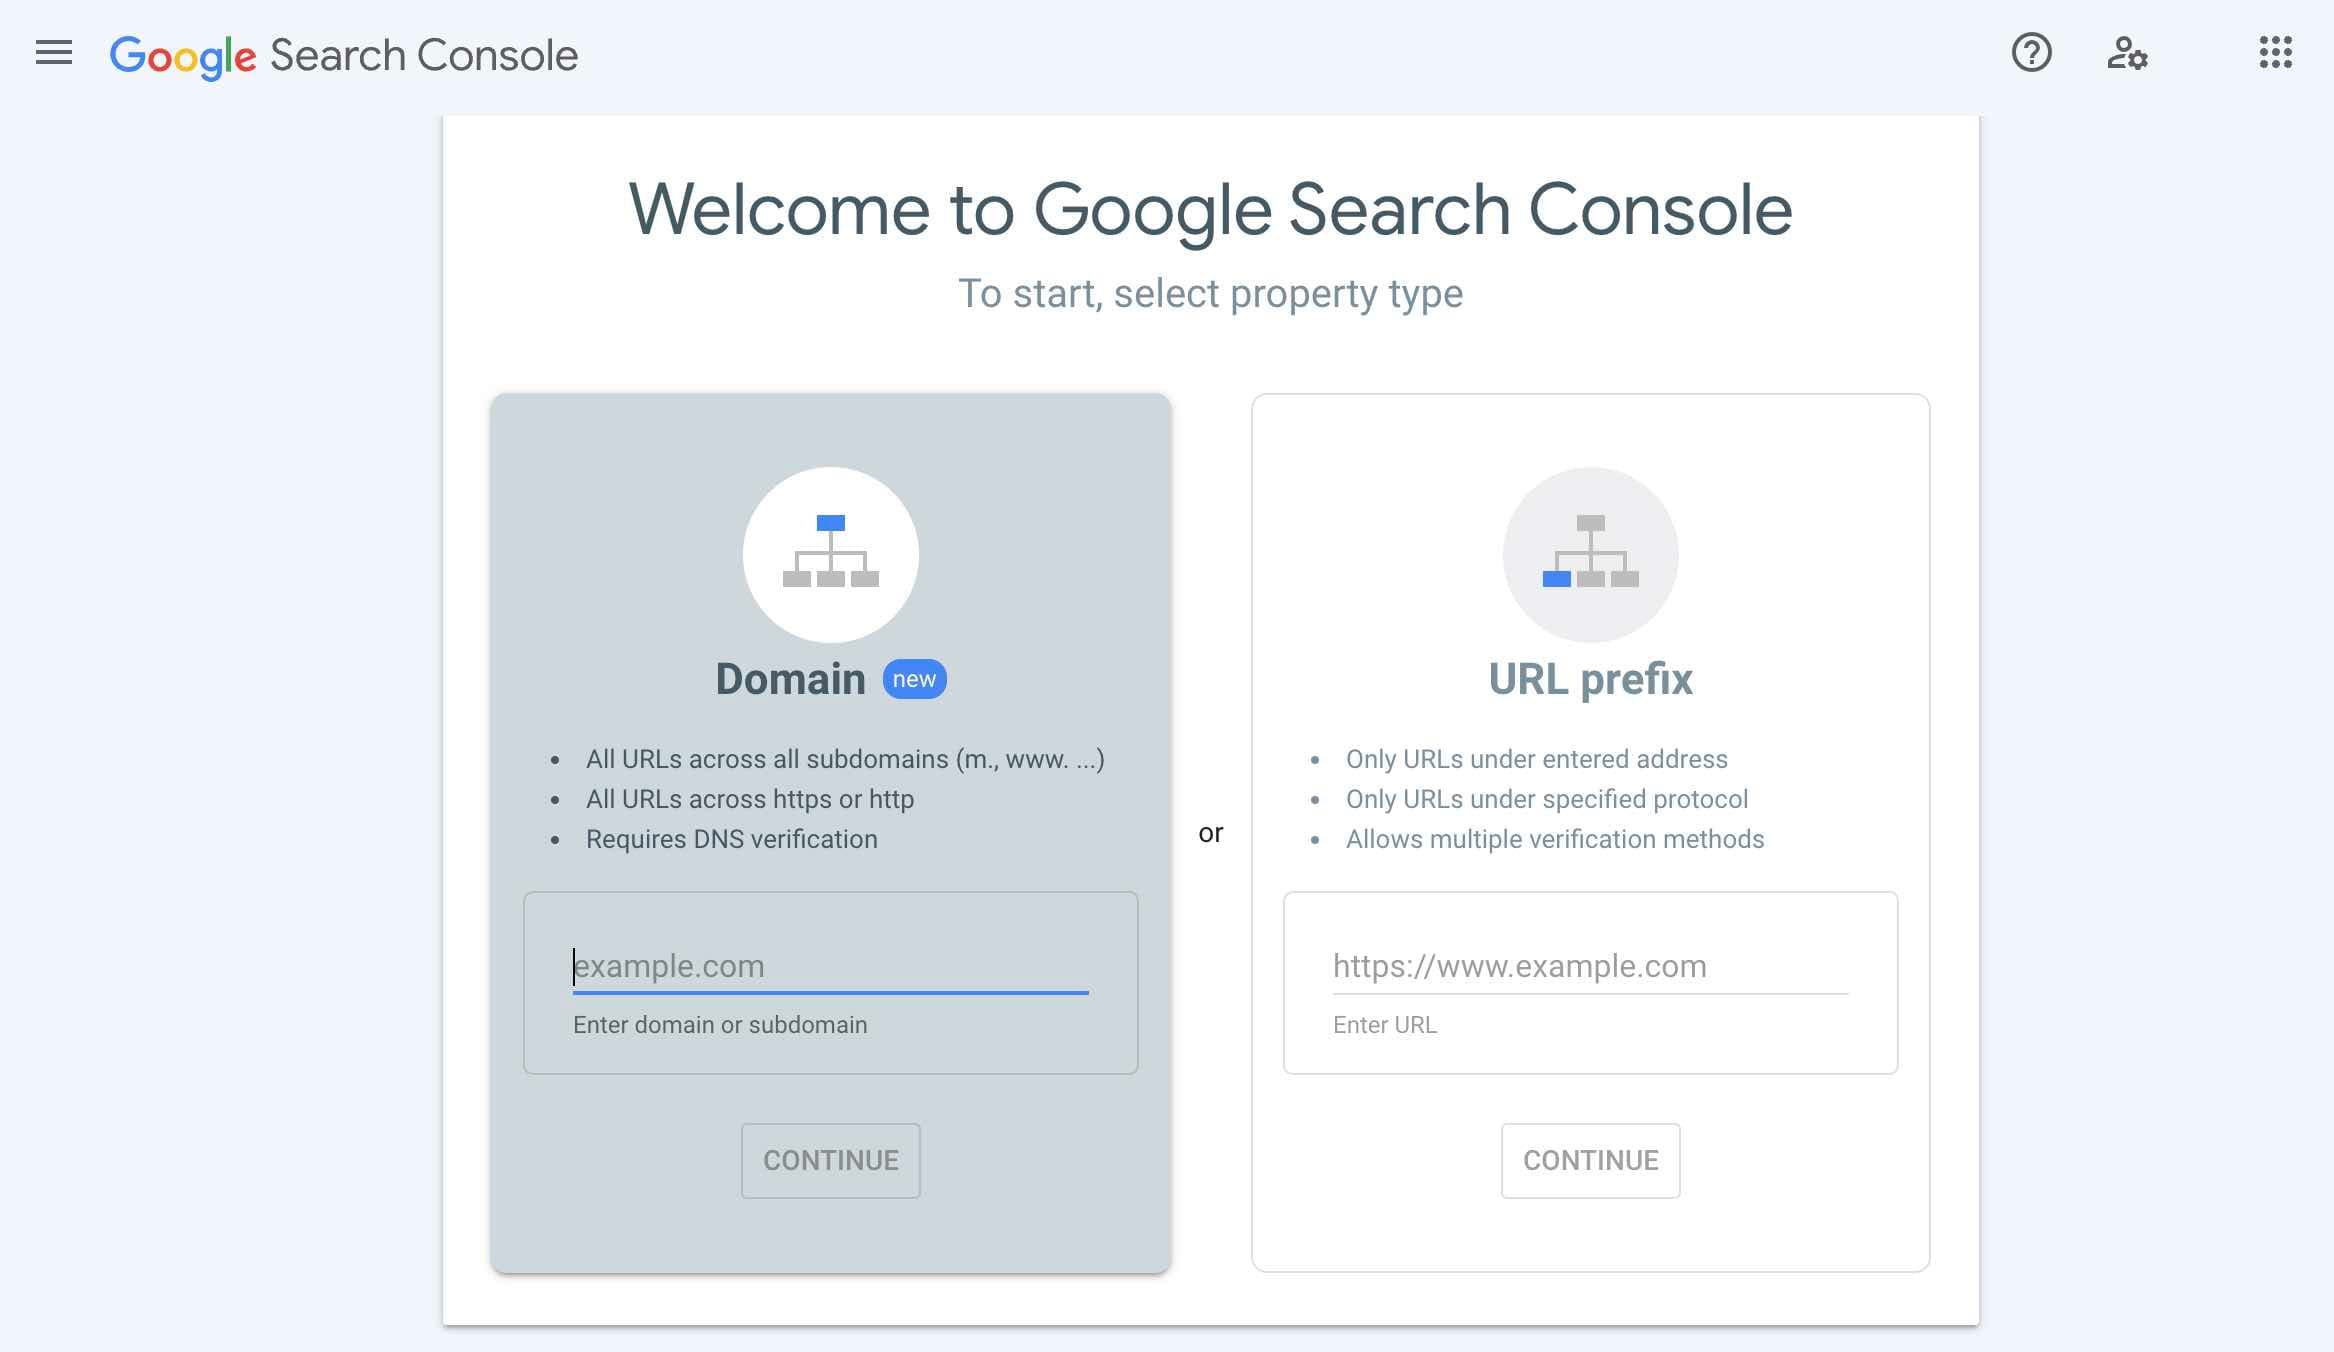Click the Google Search Console hamburger menu

[x=53, y=52]
